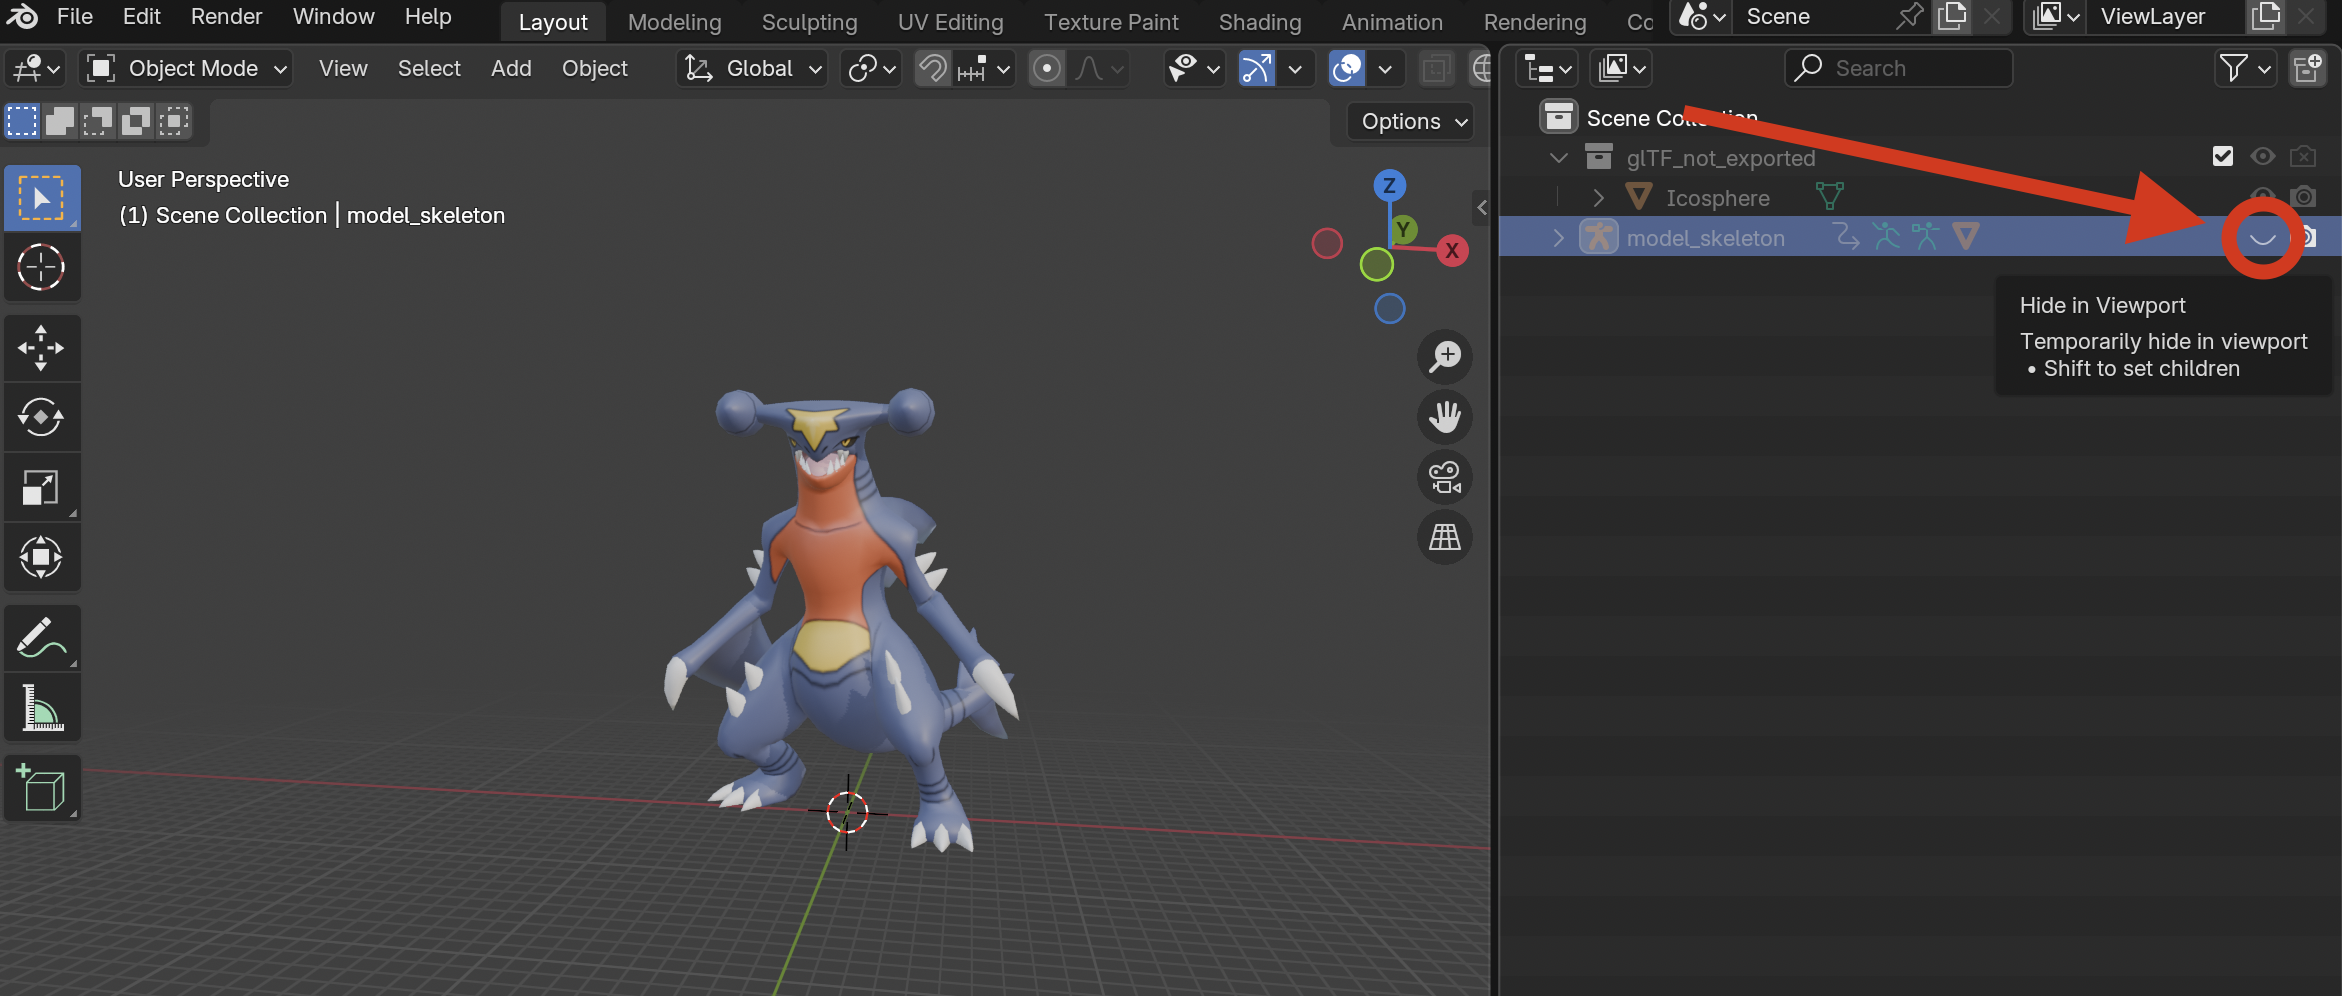Open the overlays settings dropdown arrow

pos(1385,69)
